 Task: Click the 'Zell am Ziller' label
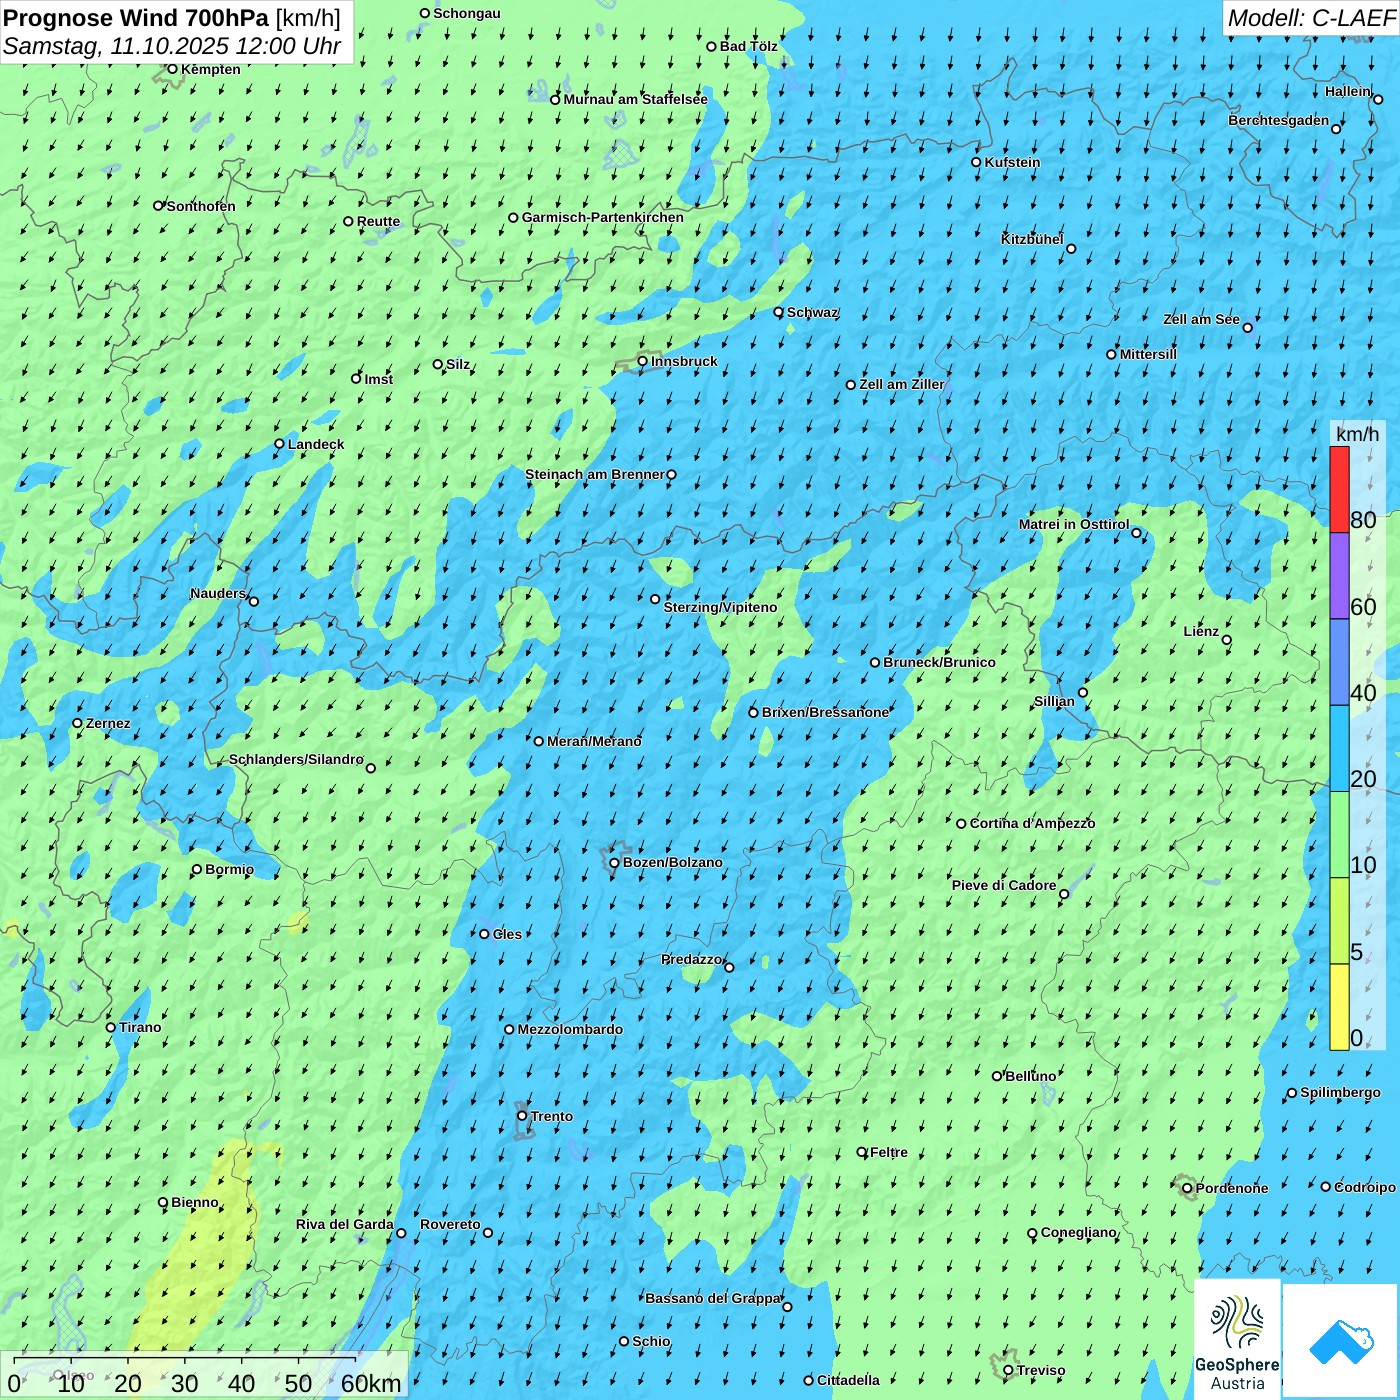click(x=902, y=384)
